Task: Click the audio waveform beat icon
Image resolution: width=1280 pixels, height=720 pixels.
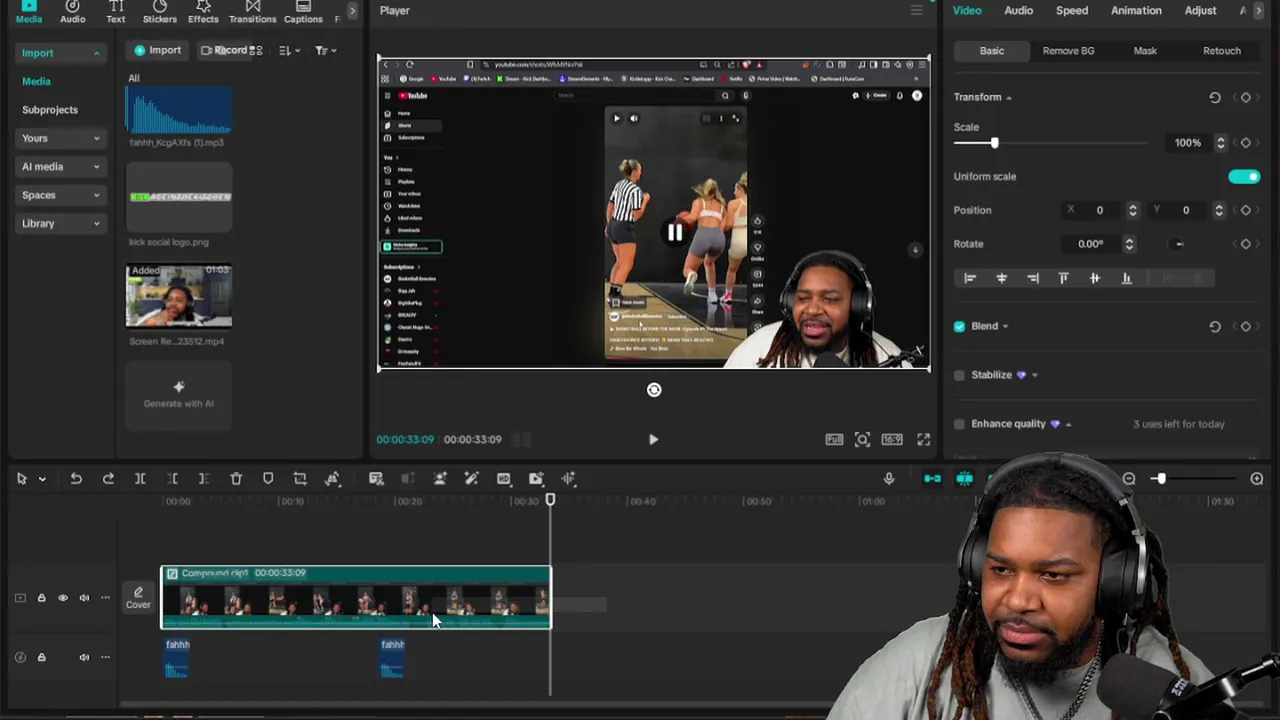Action: click(x=569, y=479)
